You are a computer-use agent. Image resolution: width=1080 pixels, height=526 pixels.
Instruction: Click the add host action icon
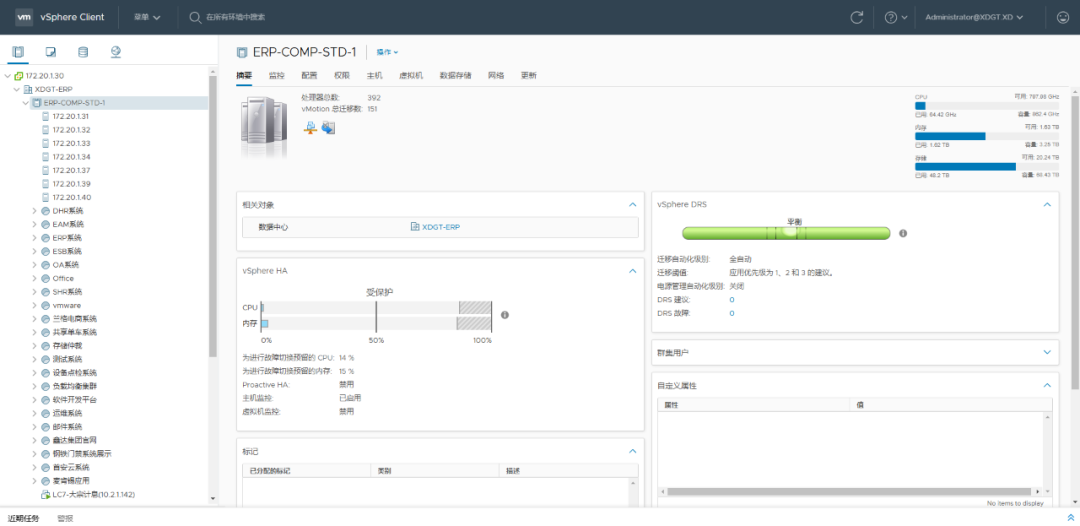310,127
